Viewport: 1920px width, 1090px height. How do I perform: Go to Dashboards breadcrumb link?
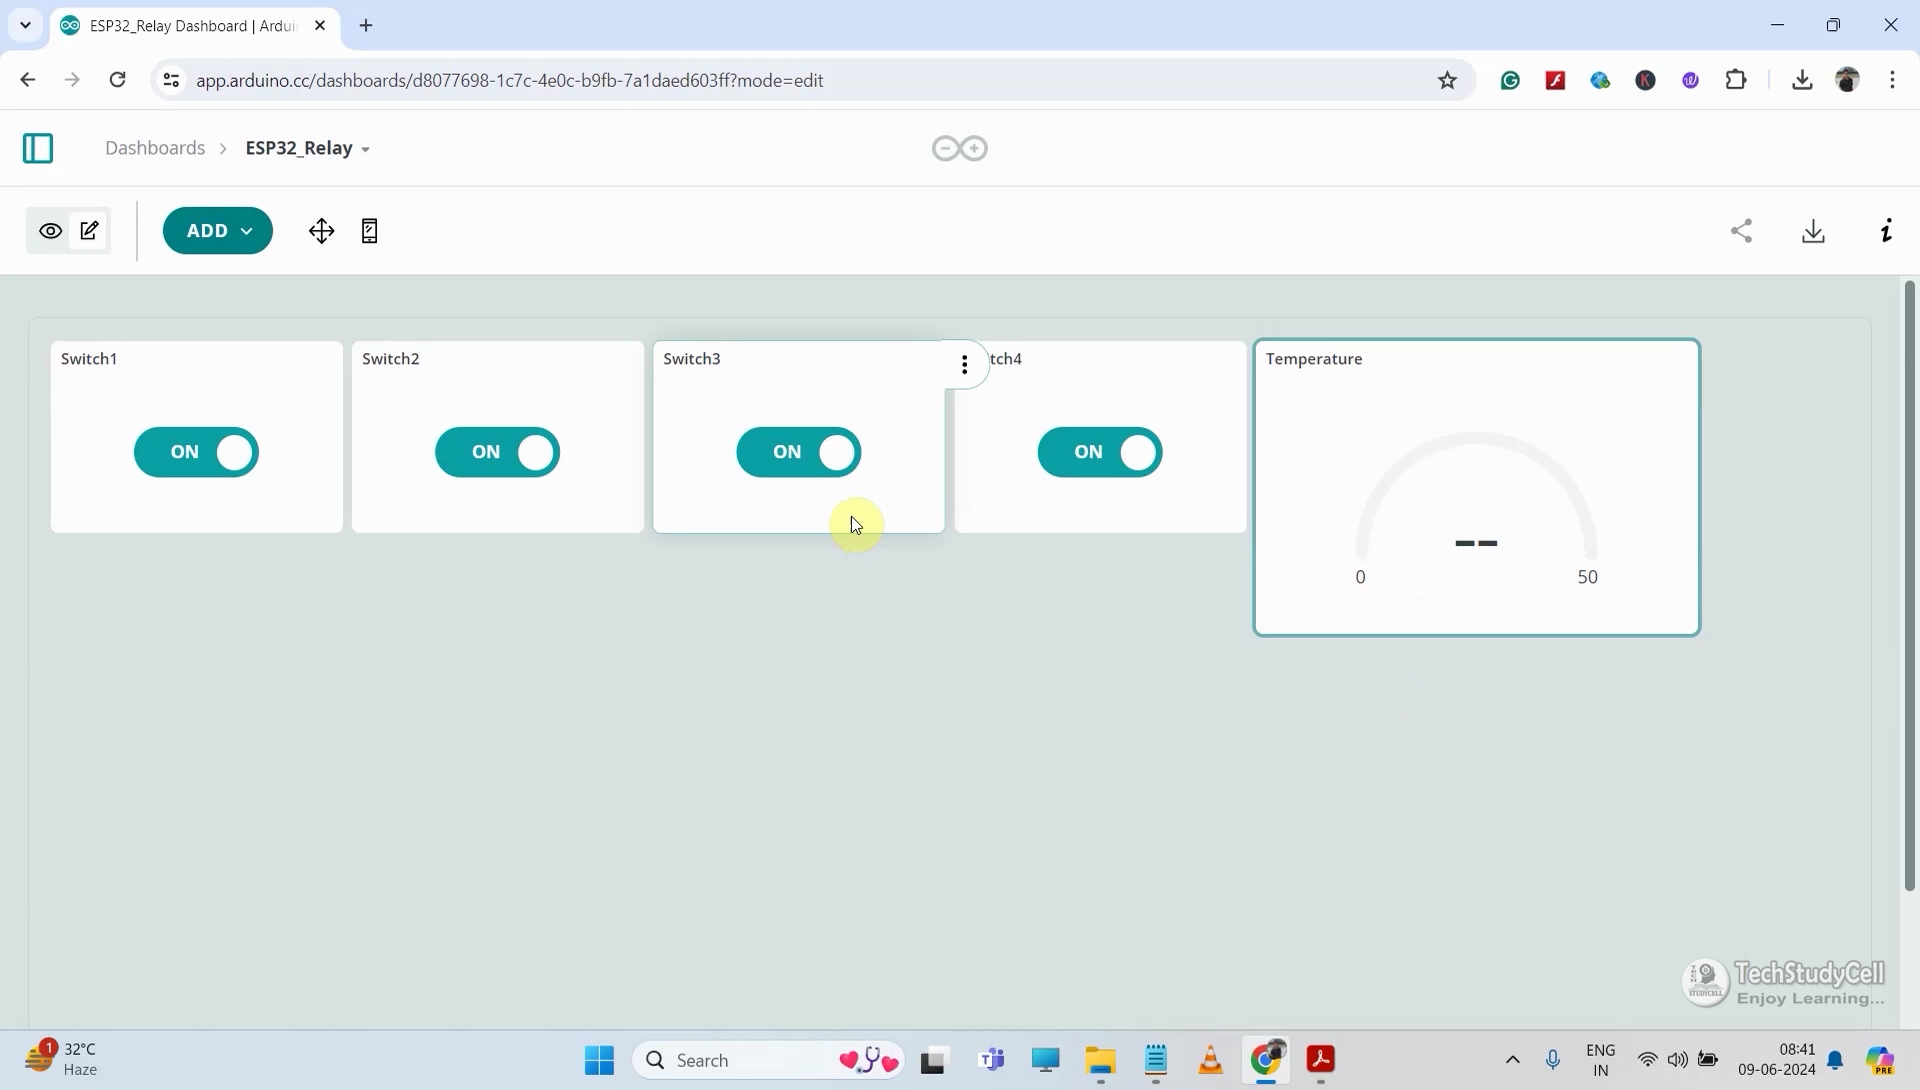click(155, 148)
